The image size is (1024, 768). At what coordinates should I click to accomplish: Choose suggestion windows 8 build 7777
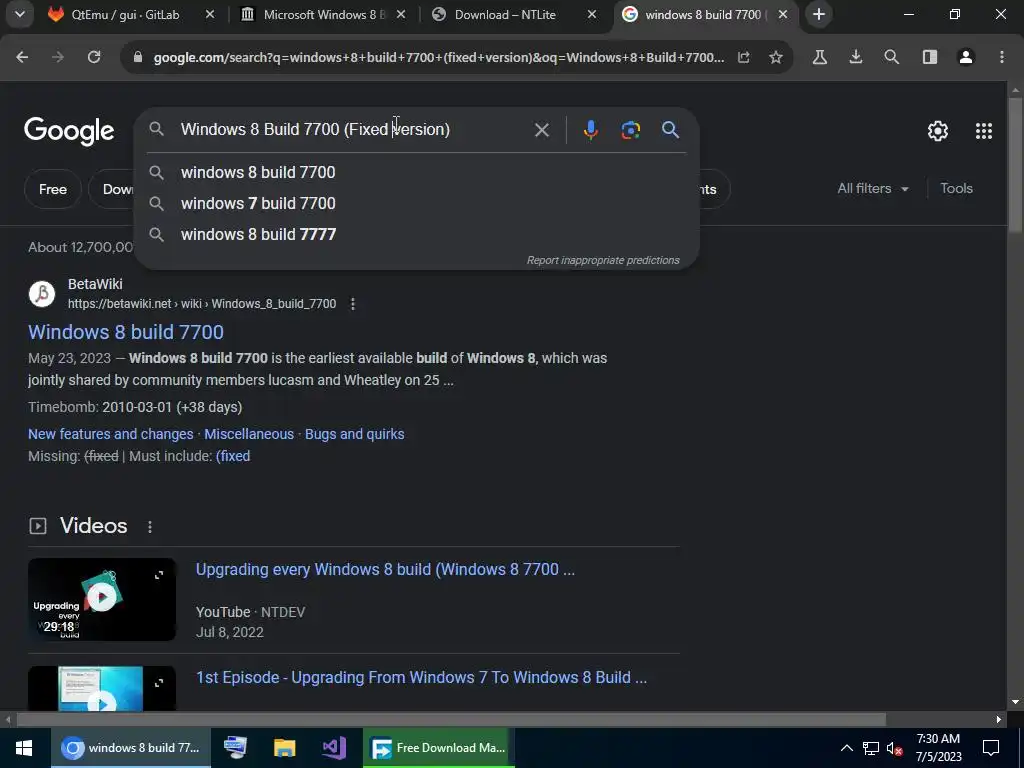pos(416,234)
